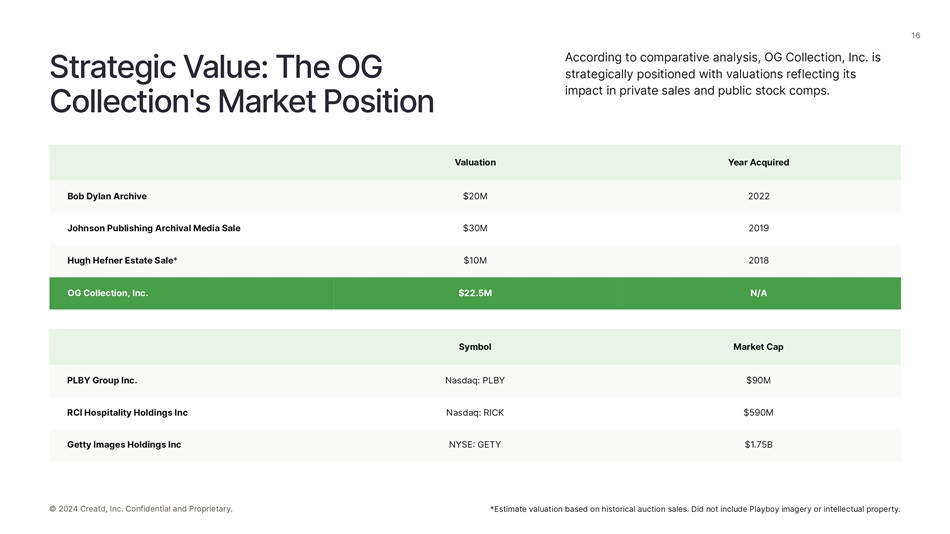Click the slide title "Strategic Value: The OG Collection's Market Position"
The height and width of the screenshot is (534, 950).
(x=241, y=85)
